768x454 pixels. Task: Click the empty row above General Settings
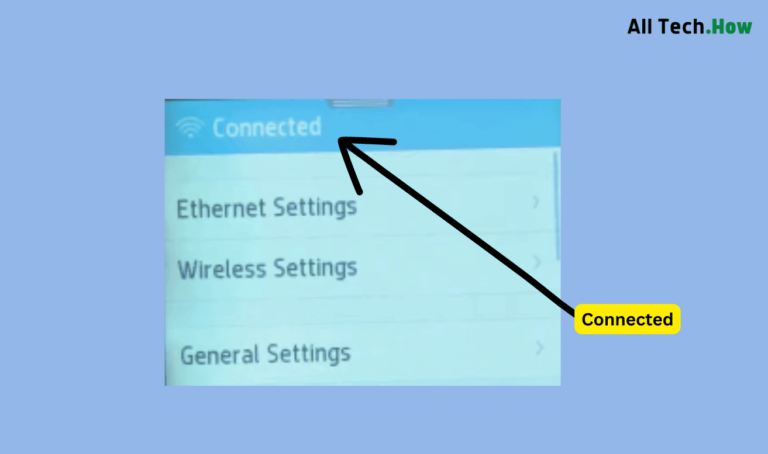(x=360, y=311)
